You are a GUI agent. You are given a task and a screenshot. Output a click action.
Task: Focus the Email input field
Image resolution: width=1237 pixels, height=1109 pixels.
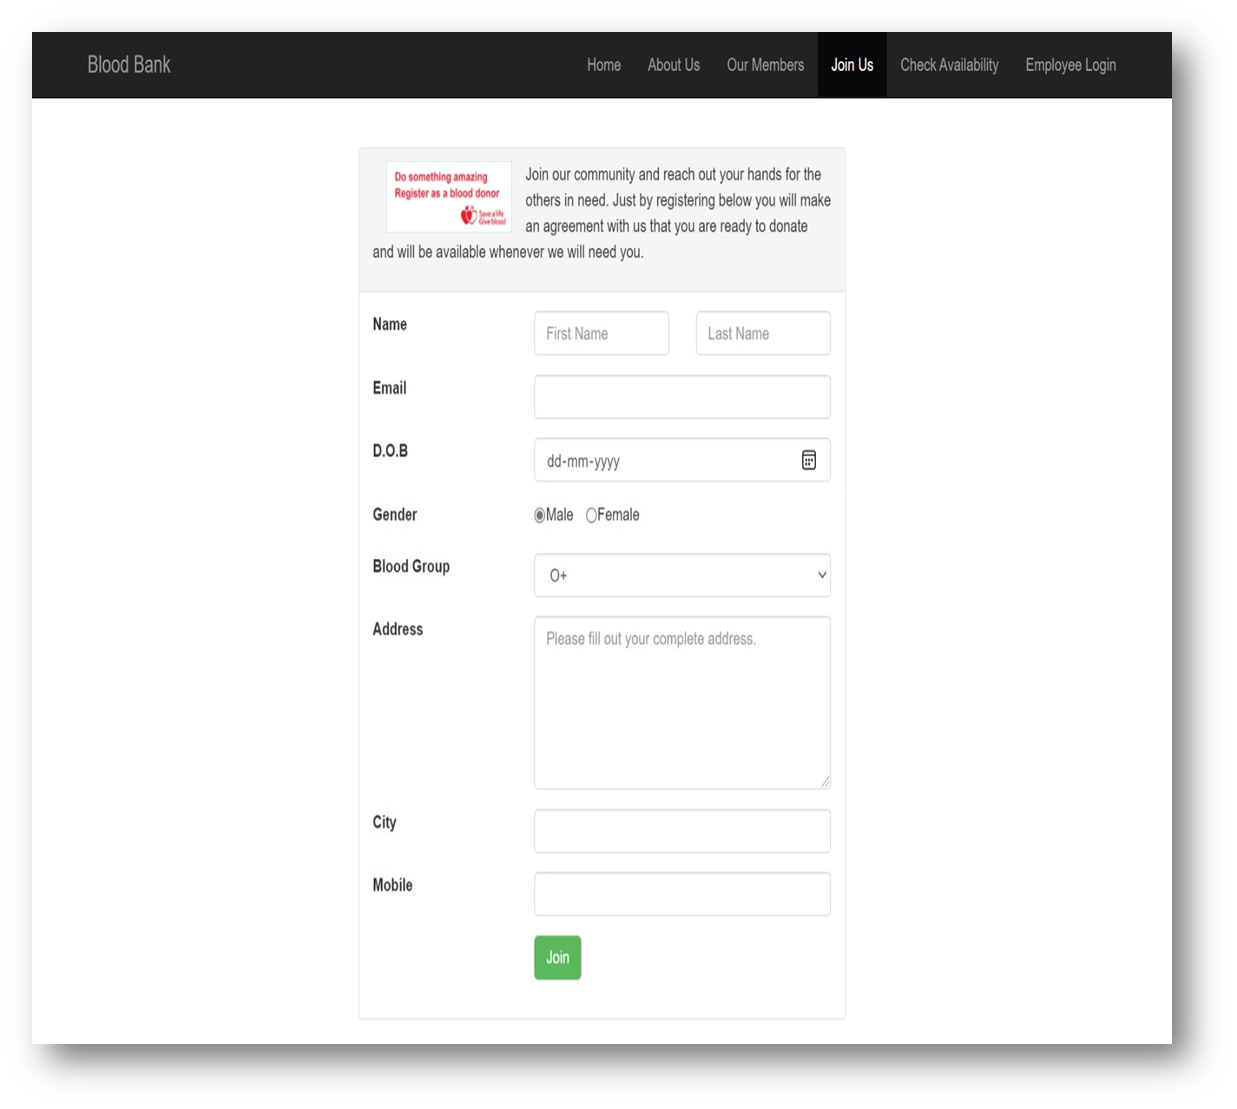(x=682, y=396)
